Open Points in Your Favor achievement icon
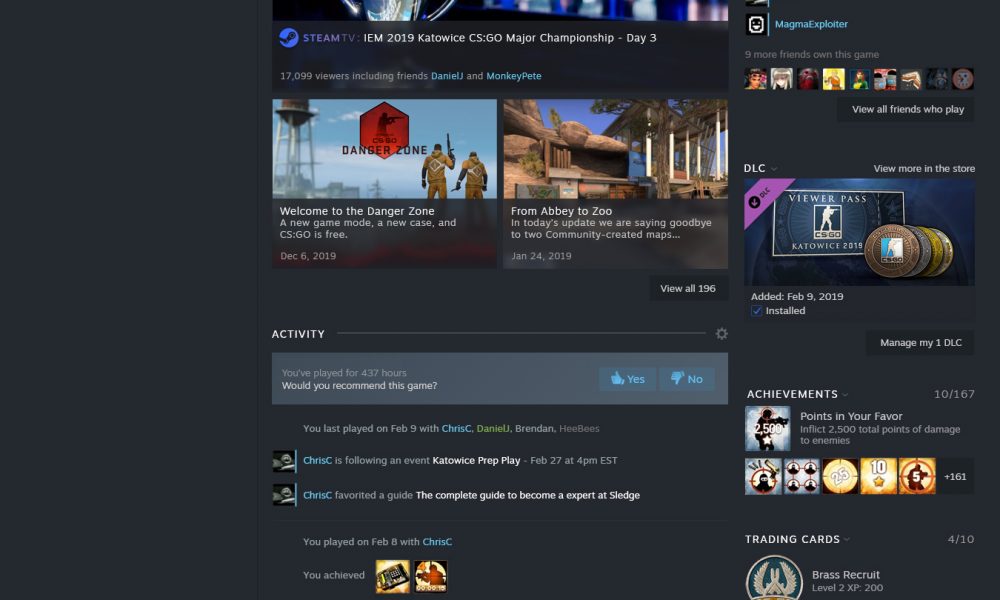 pyautogui.click(x=767, y=428)
